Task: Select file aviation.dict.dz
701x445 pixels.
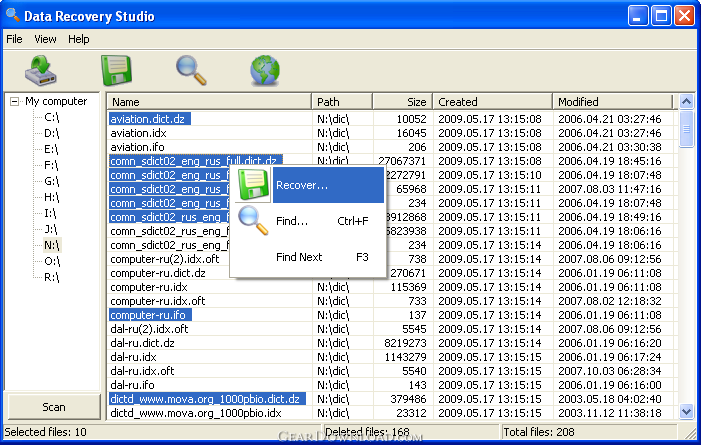Action: [149, 119]
